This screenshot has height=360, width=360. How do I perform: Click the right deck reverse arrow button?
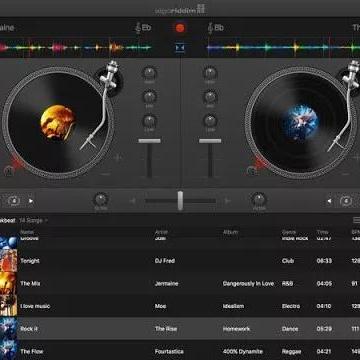click(329, 201)
